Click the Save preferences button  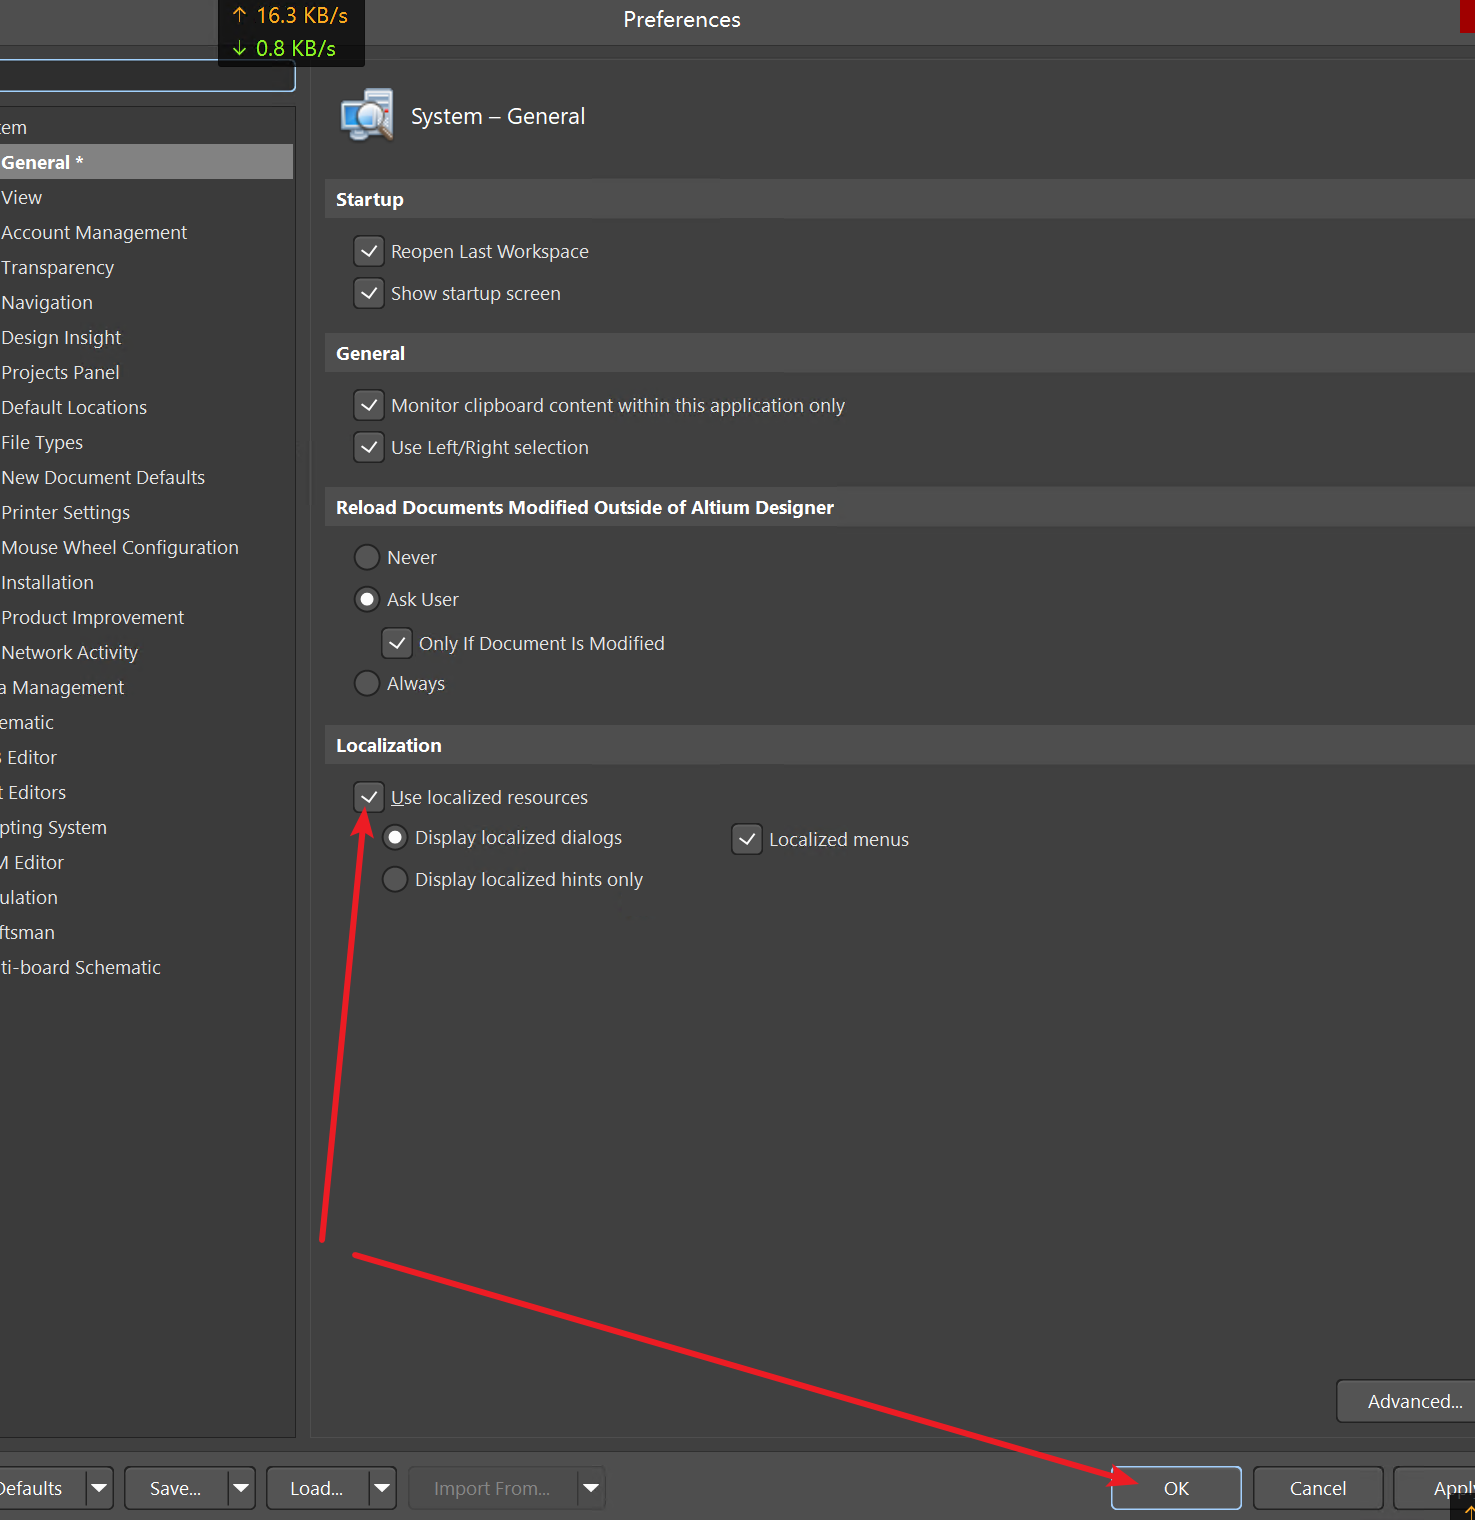176,1488
